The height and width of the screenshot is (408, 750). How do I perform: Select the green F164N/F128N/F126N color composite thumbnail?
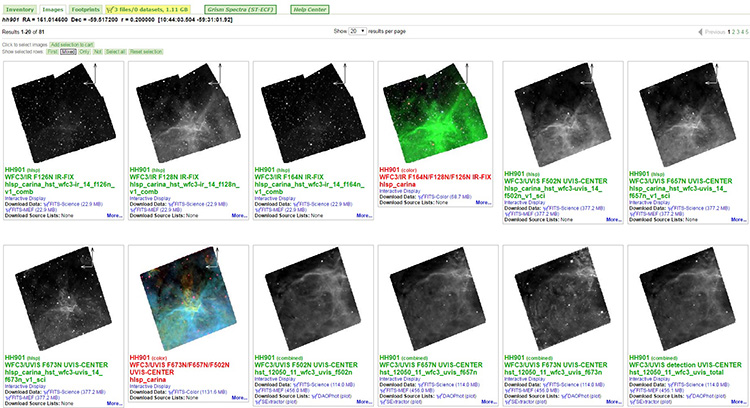tap(435, 110)
